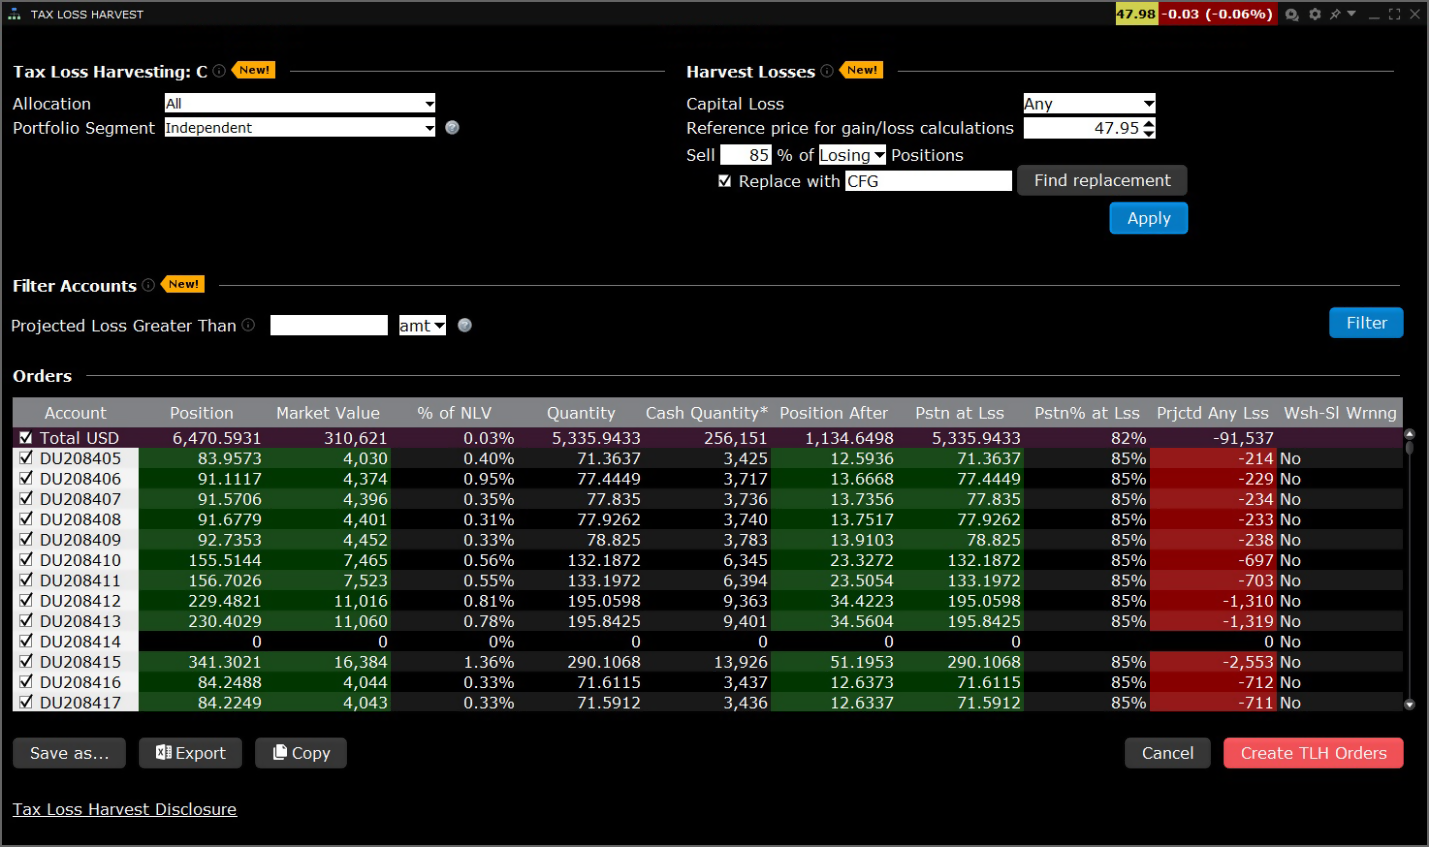Click info icon beside Tax Loss Harvesting: C
The width and height of the screenshot is (1429, 847).
(219, 71)
